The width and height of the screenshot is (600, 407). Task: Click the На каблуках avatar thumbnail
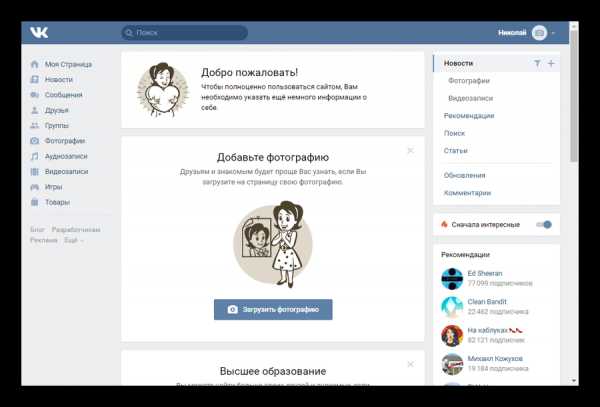(x=452, y=335)
